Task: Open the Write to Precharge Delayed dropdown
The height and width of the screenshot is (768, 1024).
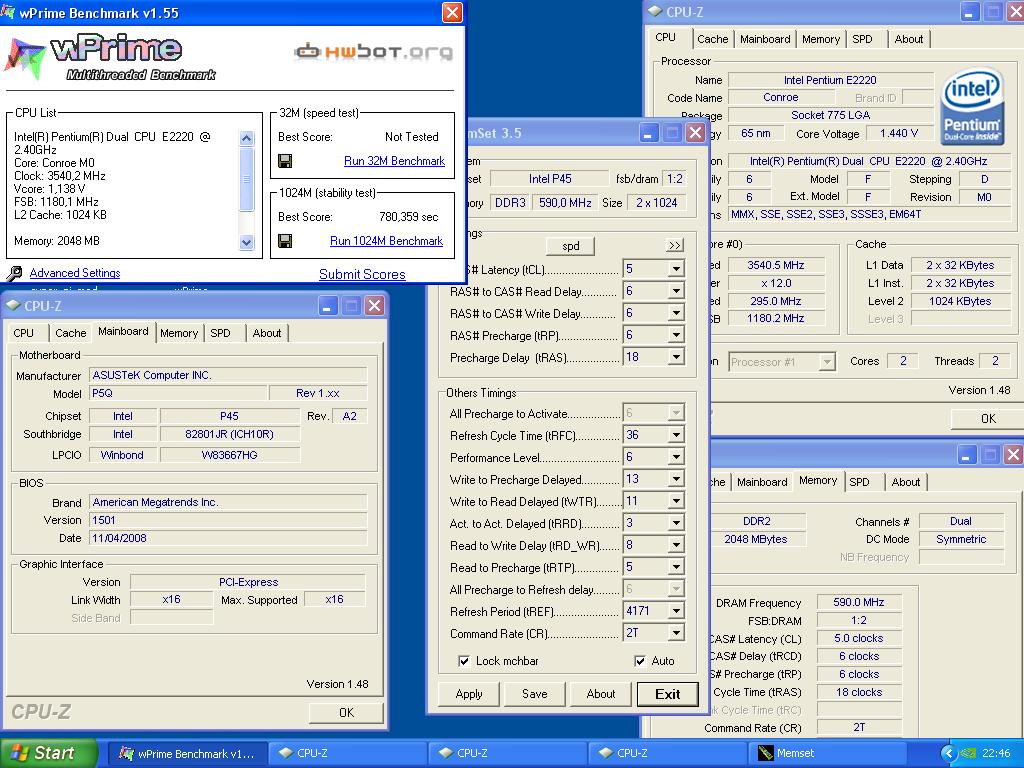Action: [676, 479]
